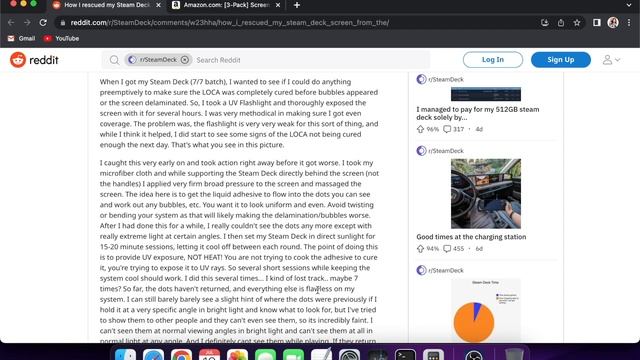
Task: Open r/SteamDeck link above charging station post
Action: tap(446, 151)
